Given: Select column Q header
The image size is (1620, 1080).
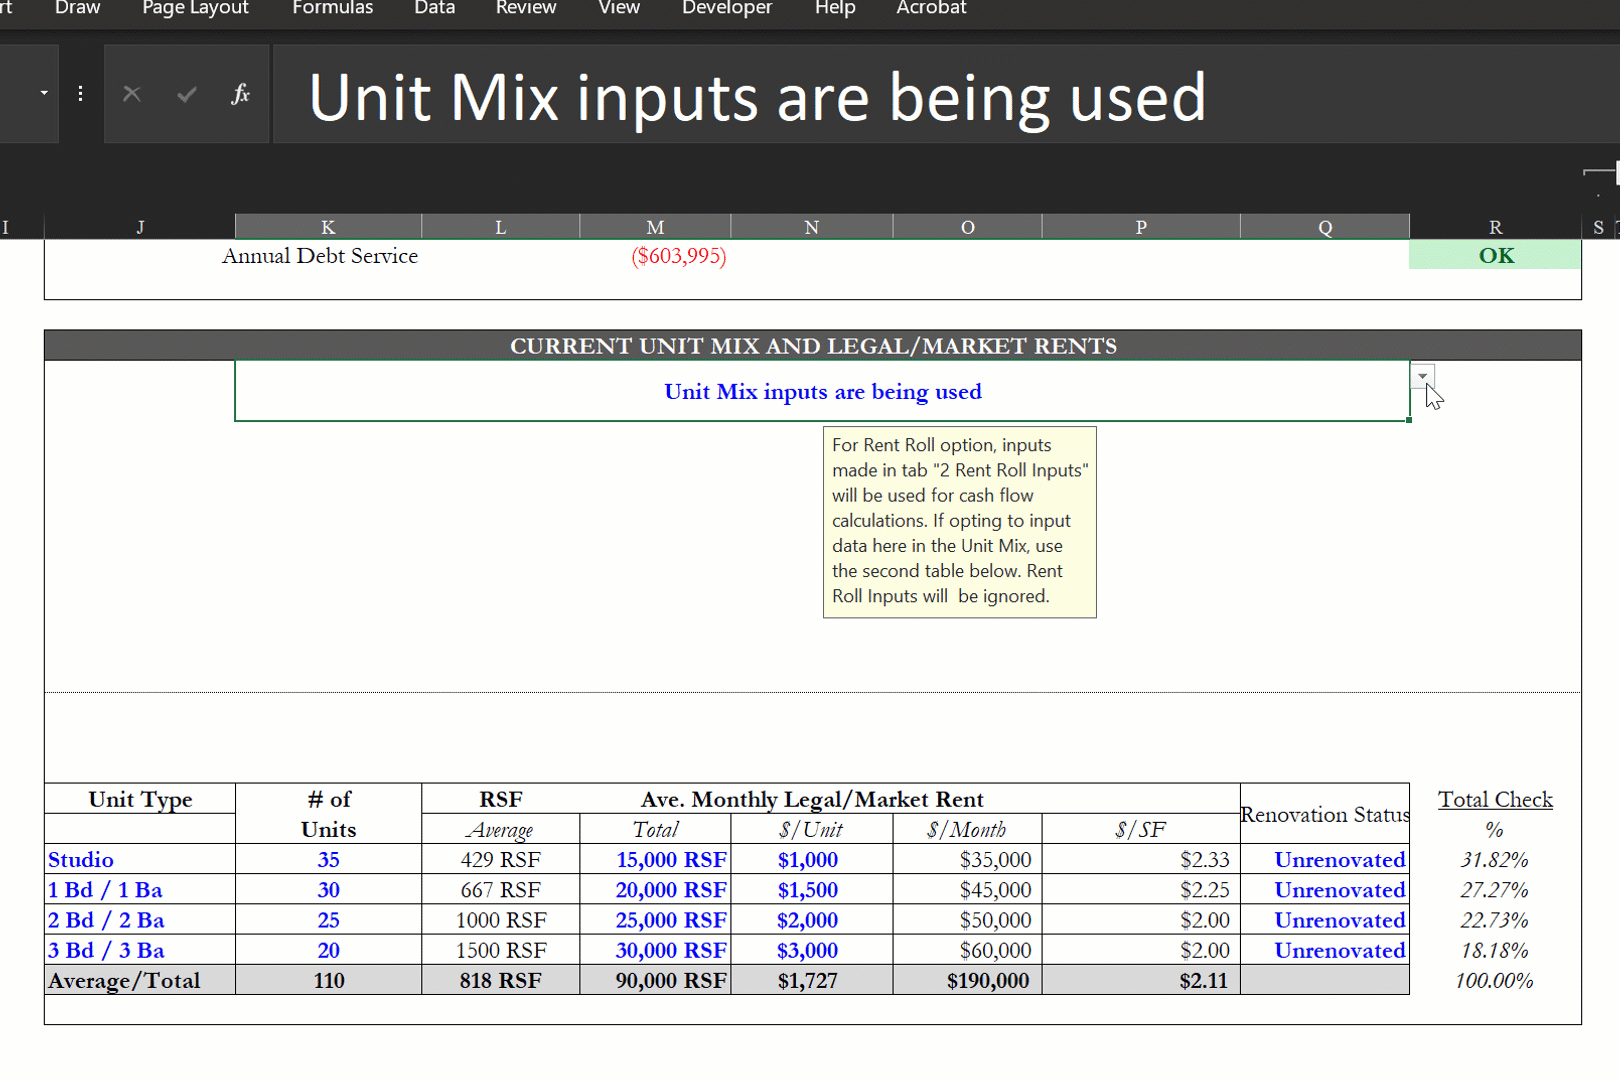Looking at the screenshot, I should point(1325,227).
